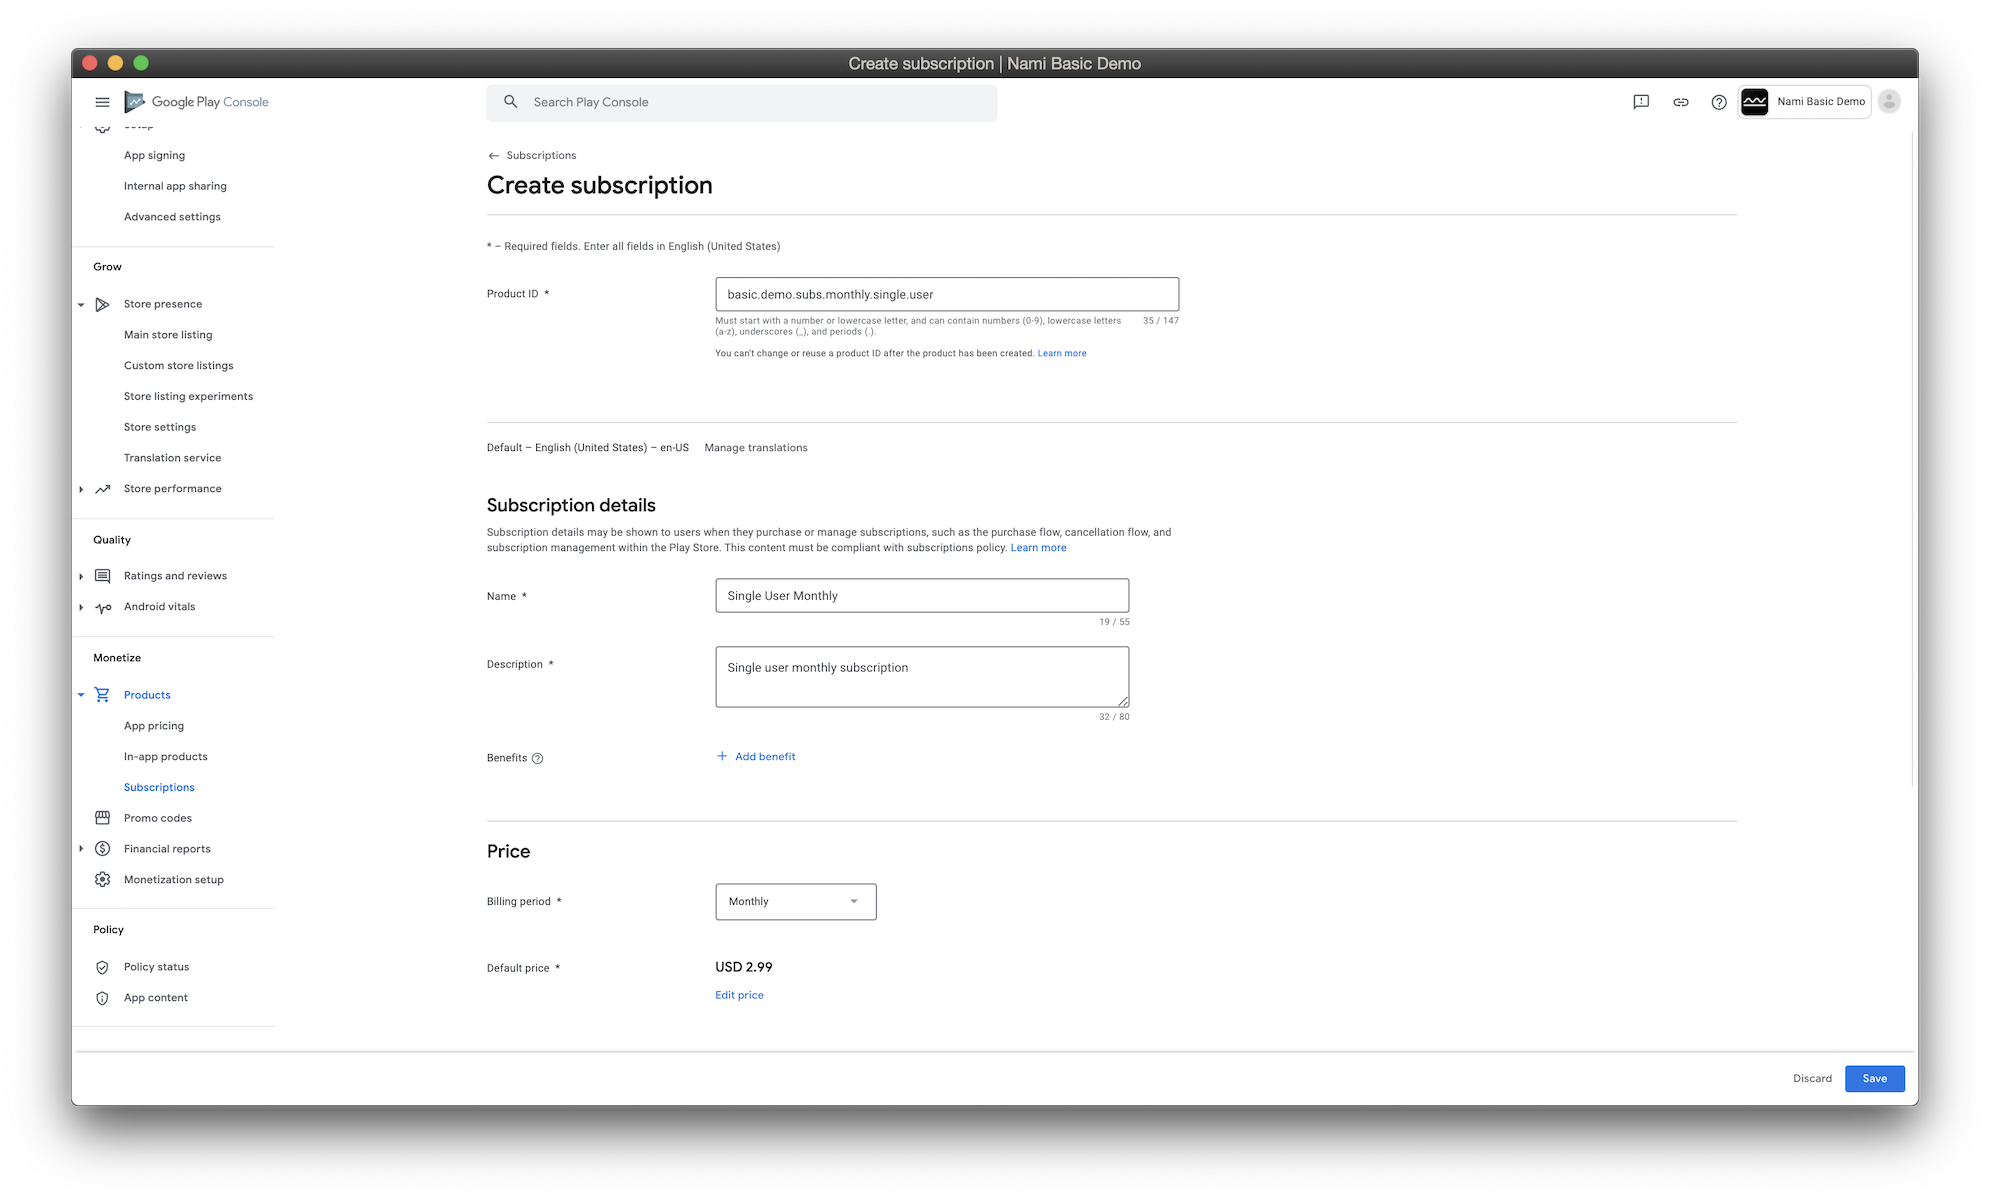Open Internal app sharing
Screen dimensions: 1990x1200
[x=175, y=187]
